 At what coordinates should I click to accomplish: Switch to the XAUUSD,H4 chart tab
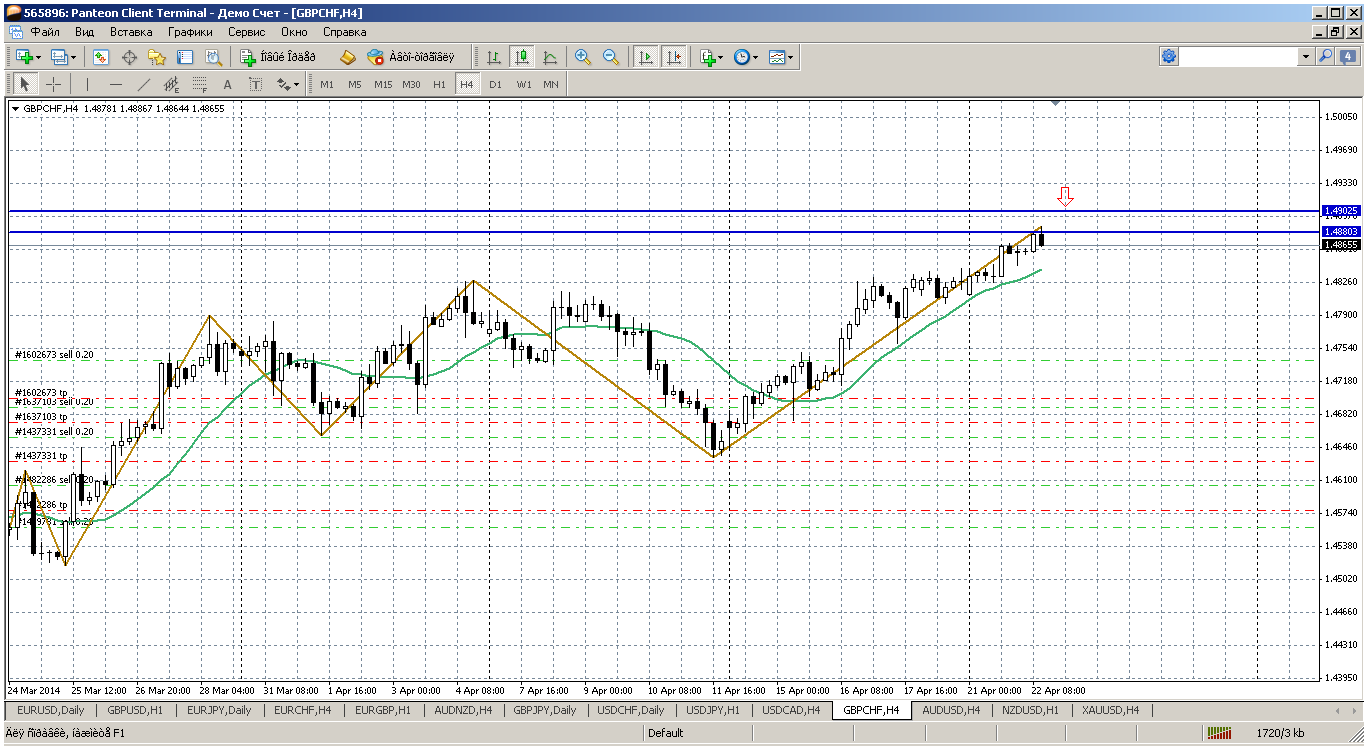point(1110,710)
